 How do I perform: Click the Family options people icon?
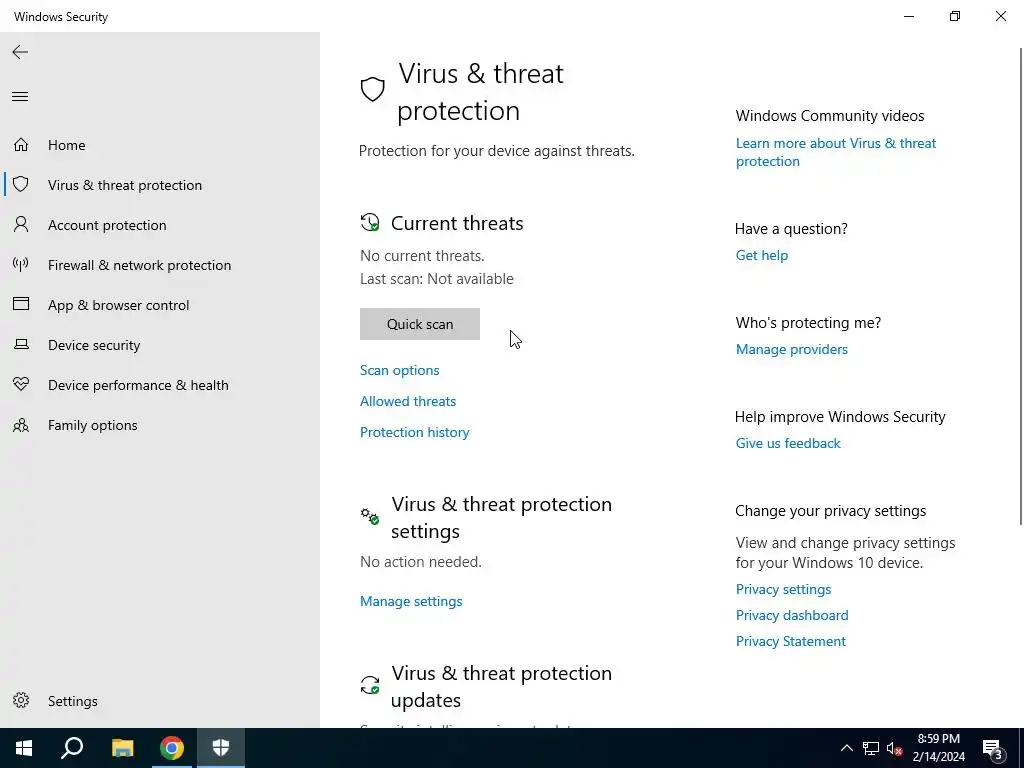pos(21,425)
